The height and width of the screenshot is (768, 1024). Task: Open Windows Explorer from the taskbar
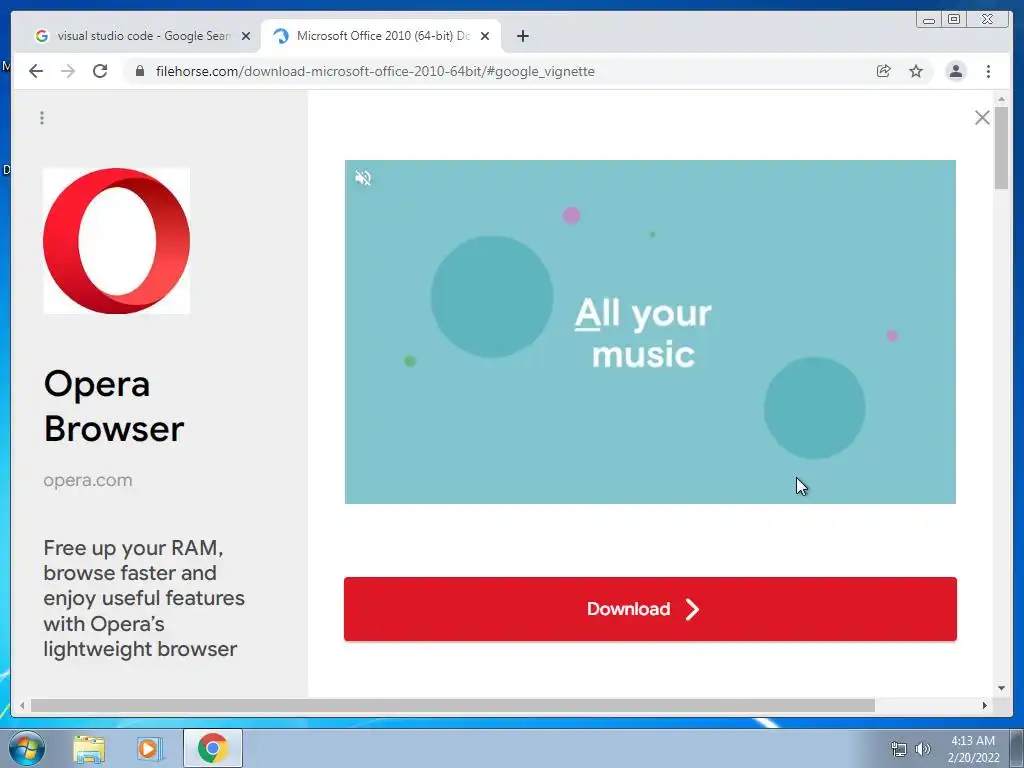tap(89, 748)
